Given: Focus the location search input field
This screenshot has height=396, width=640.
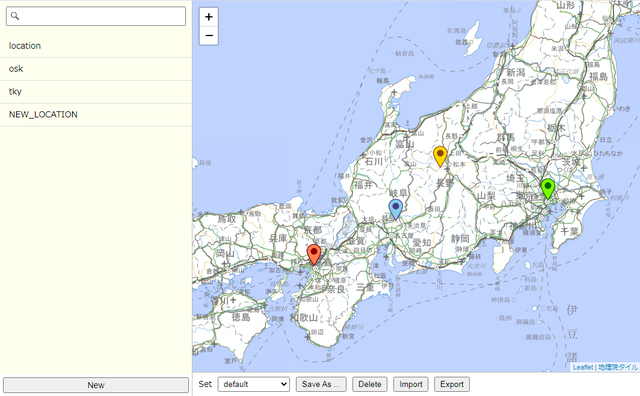Looking at the screenshot, I should click(96, 16).
